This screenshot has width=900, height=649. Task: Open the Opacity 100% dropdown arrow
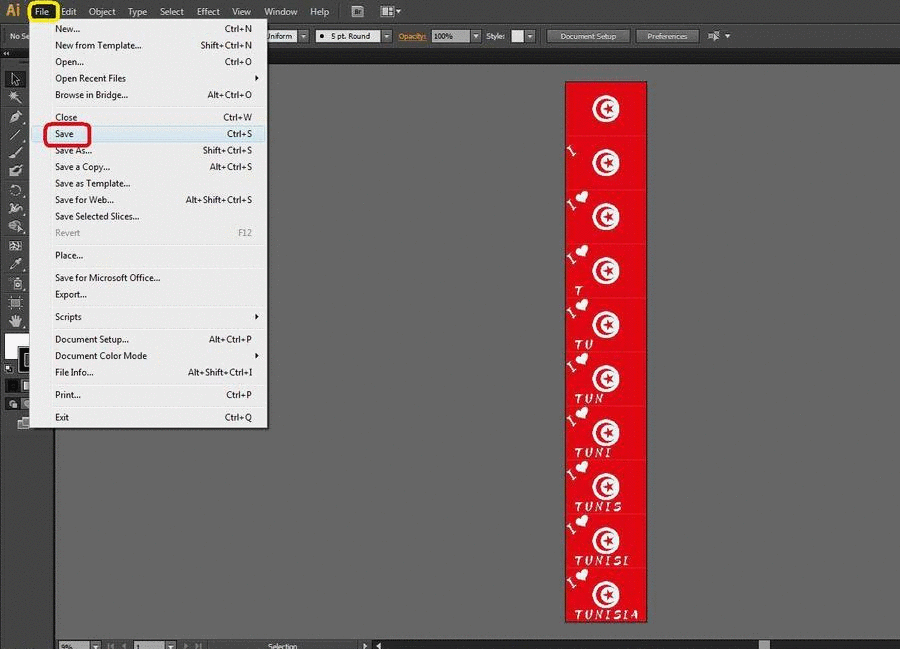click(476, 36)
